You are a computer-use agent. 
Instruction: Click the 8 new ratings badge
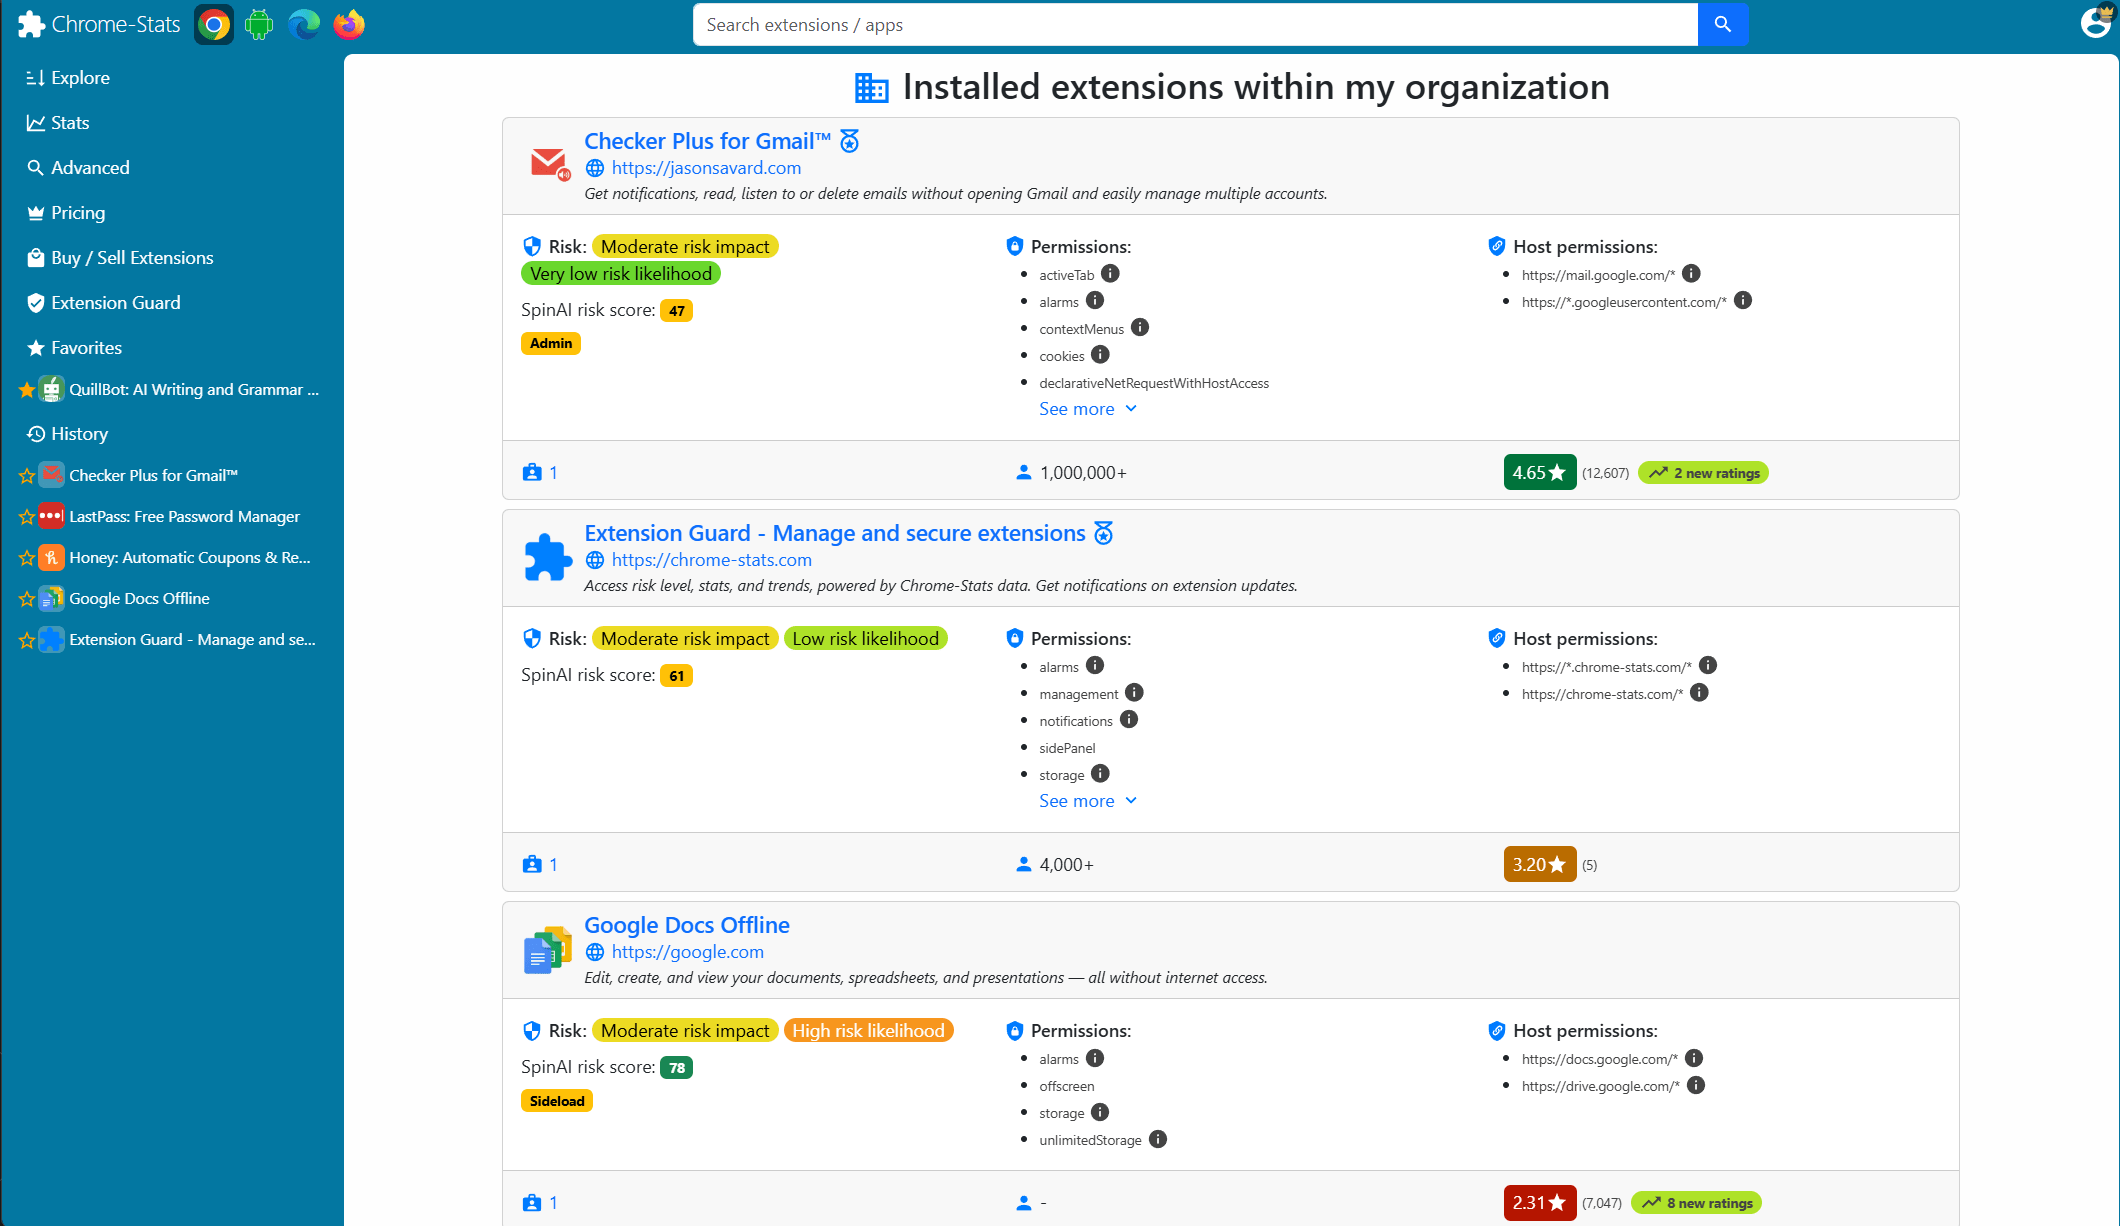point(1696,1203)
